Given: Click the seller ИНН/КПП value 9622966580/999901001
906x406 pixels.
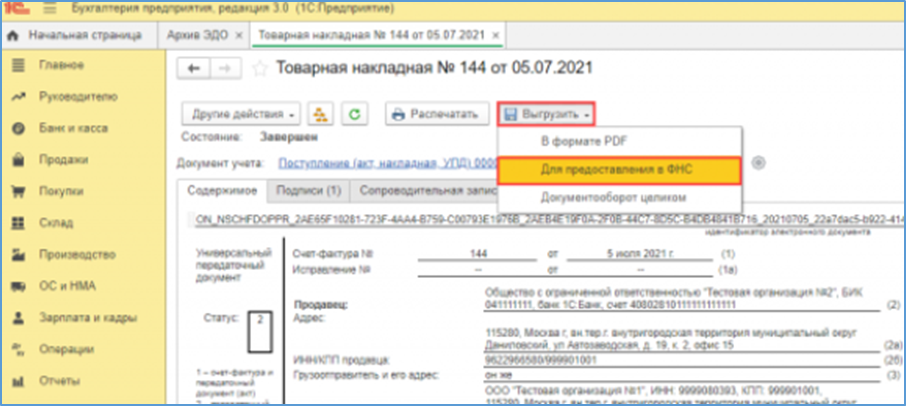Looking at the screenshot, I should 541,360.
